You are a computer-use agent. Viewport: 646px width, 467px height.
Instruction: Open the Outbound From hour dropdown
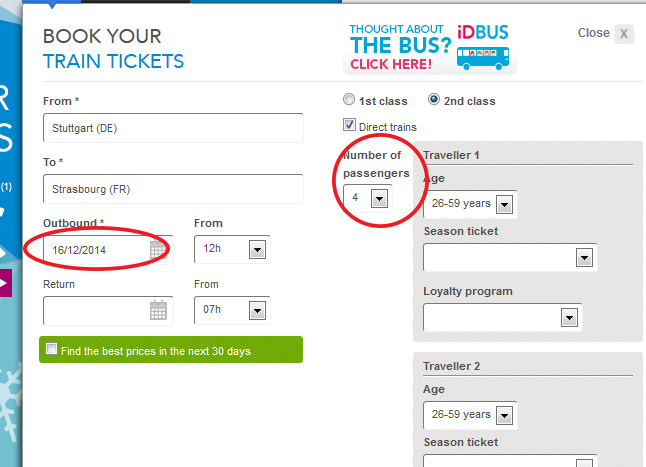[x=232, y=249]
